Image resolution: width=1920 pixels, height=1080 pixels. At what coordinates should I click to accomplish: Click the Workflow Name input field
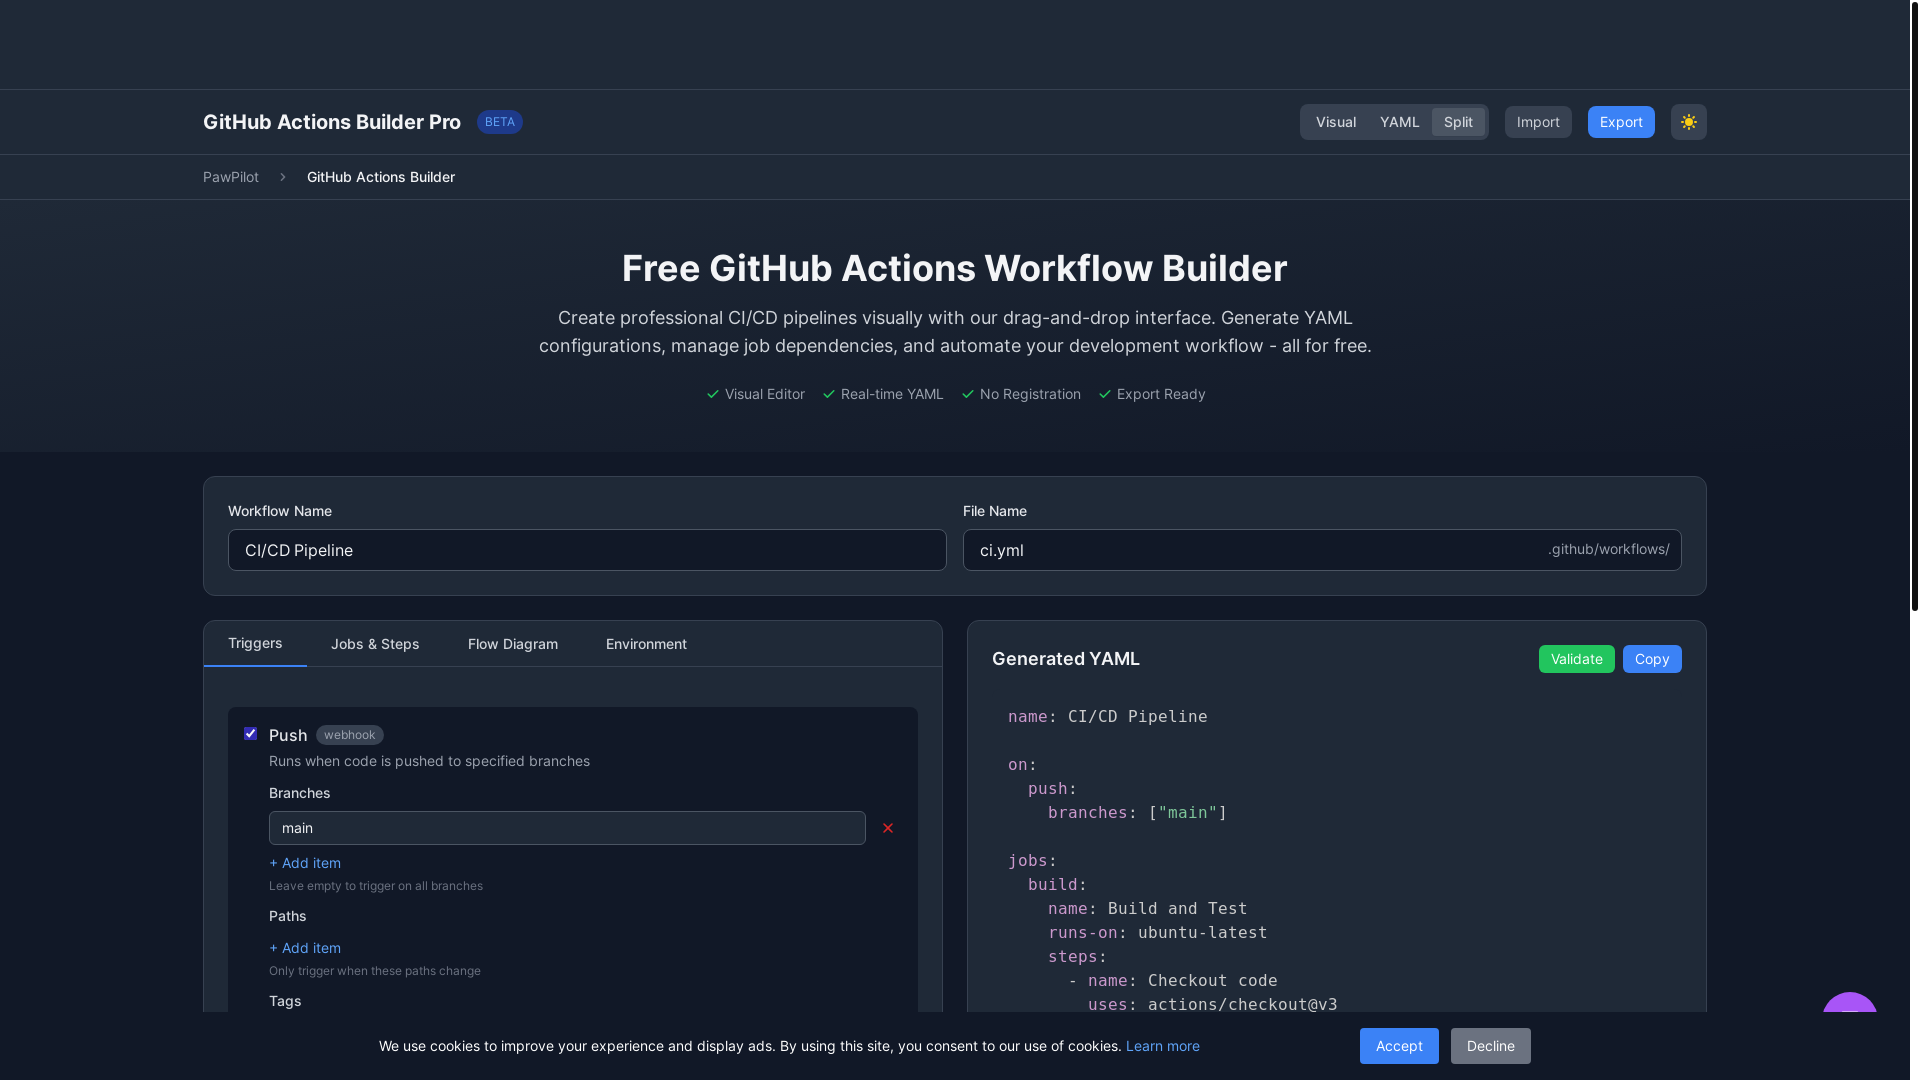[x=587, y=550]
